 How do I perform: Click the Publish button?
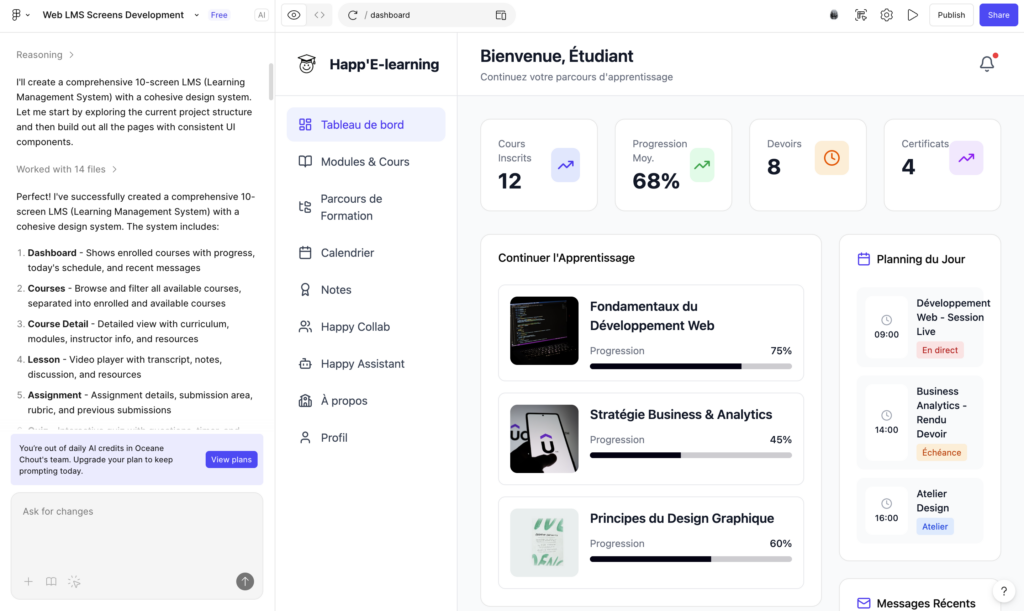(x=951, y=15)
